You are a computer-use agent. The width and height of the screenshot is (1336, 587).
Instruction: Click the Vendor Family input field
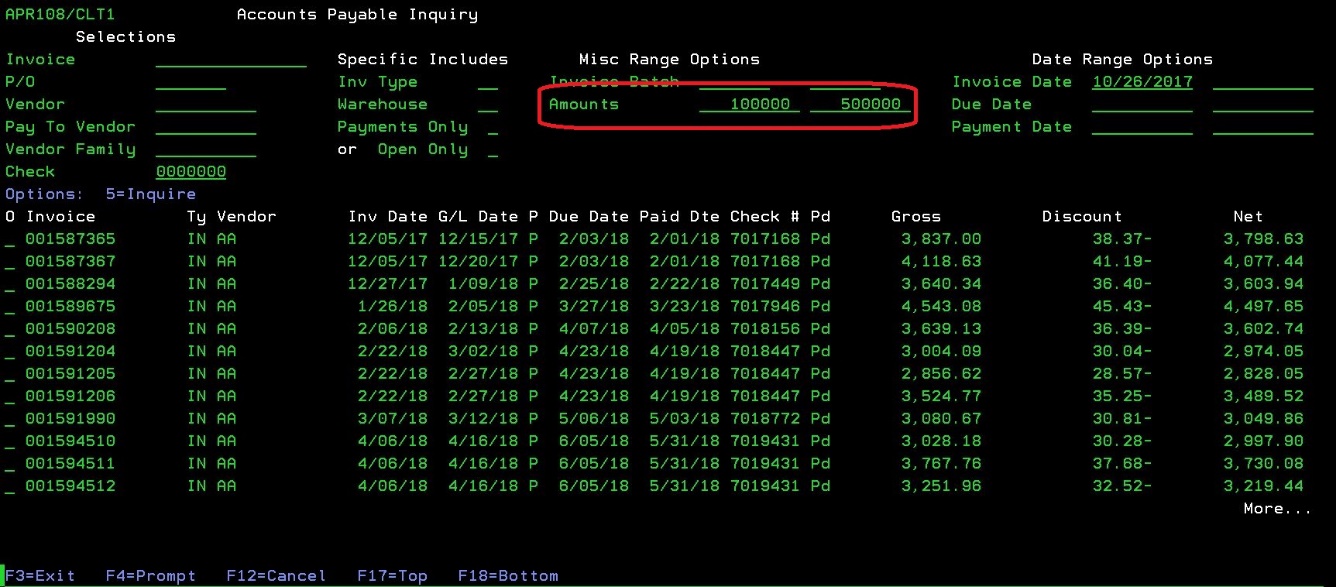click(x=205, y=150)
